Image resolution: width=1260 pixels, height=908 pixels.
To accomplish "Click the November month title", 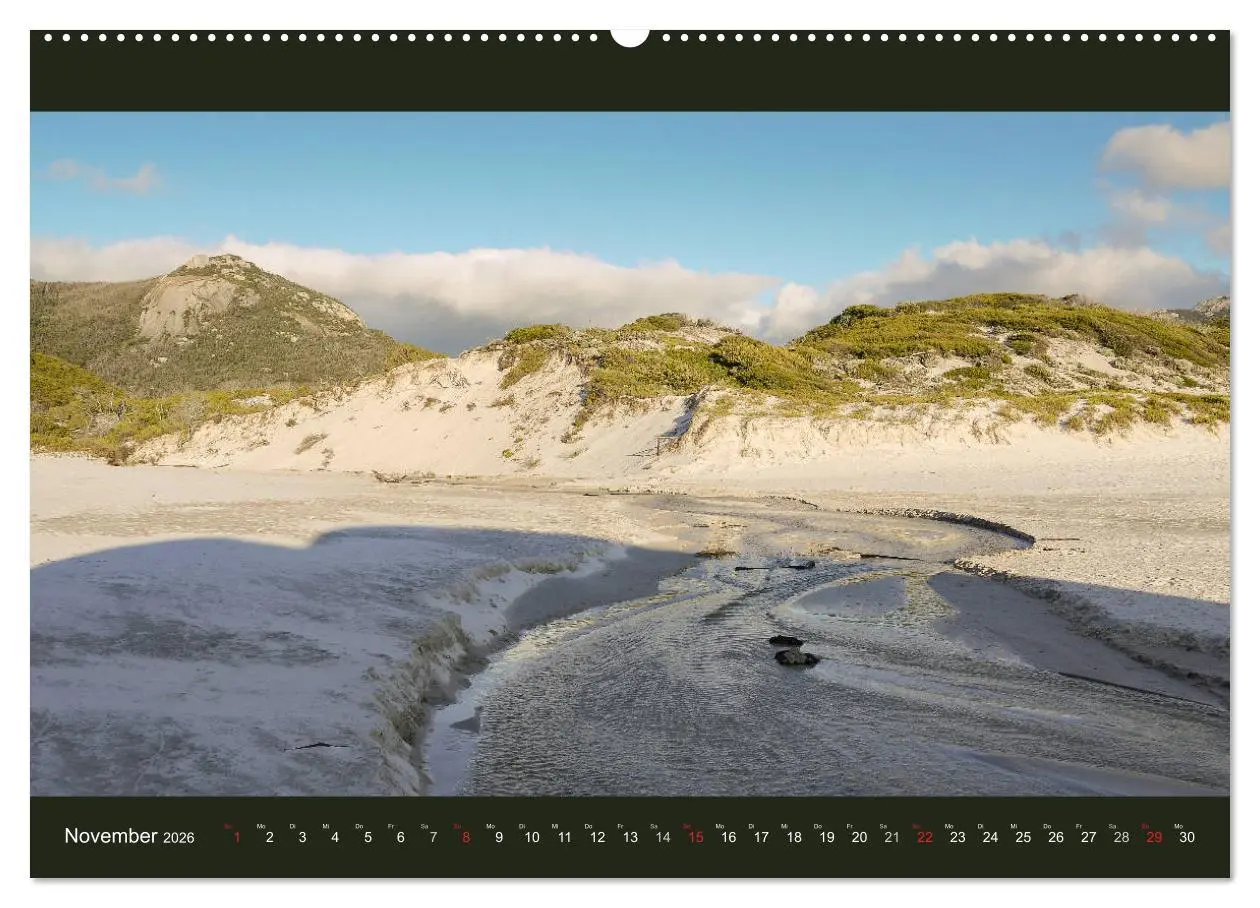I will (110, 834).
